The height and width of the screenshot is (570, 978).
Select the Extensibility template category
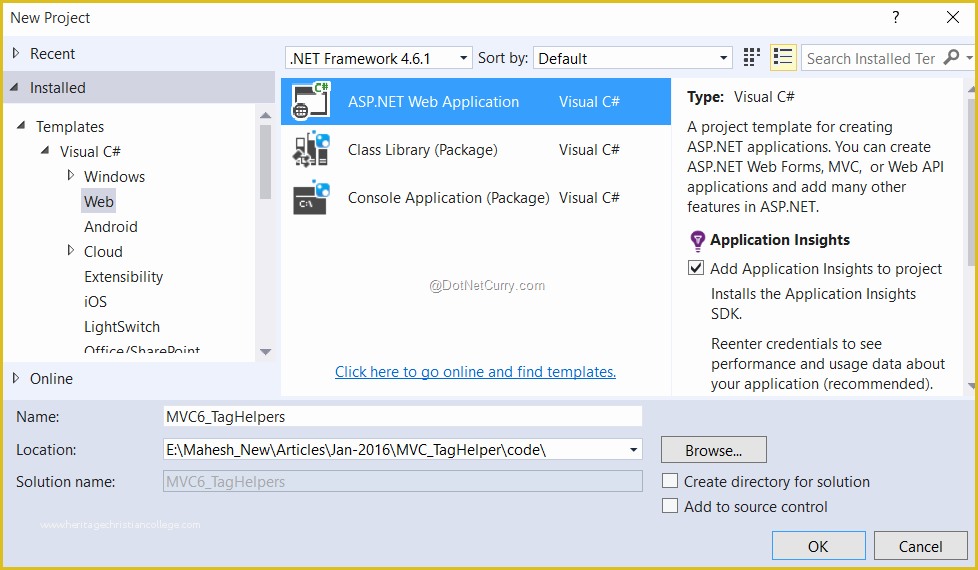(123, 276)
